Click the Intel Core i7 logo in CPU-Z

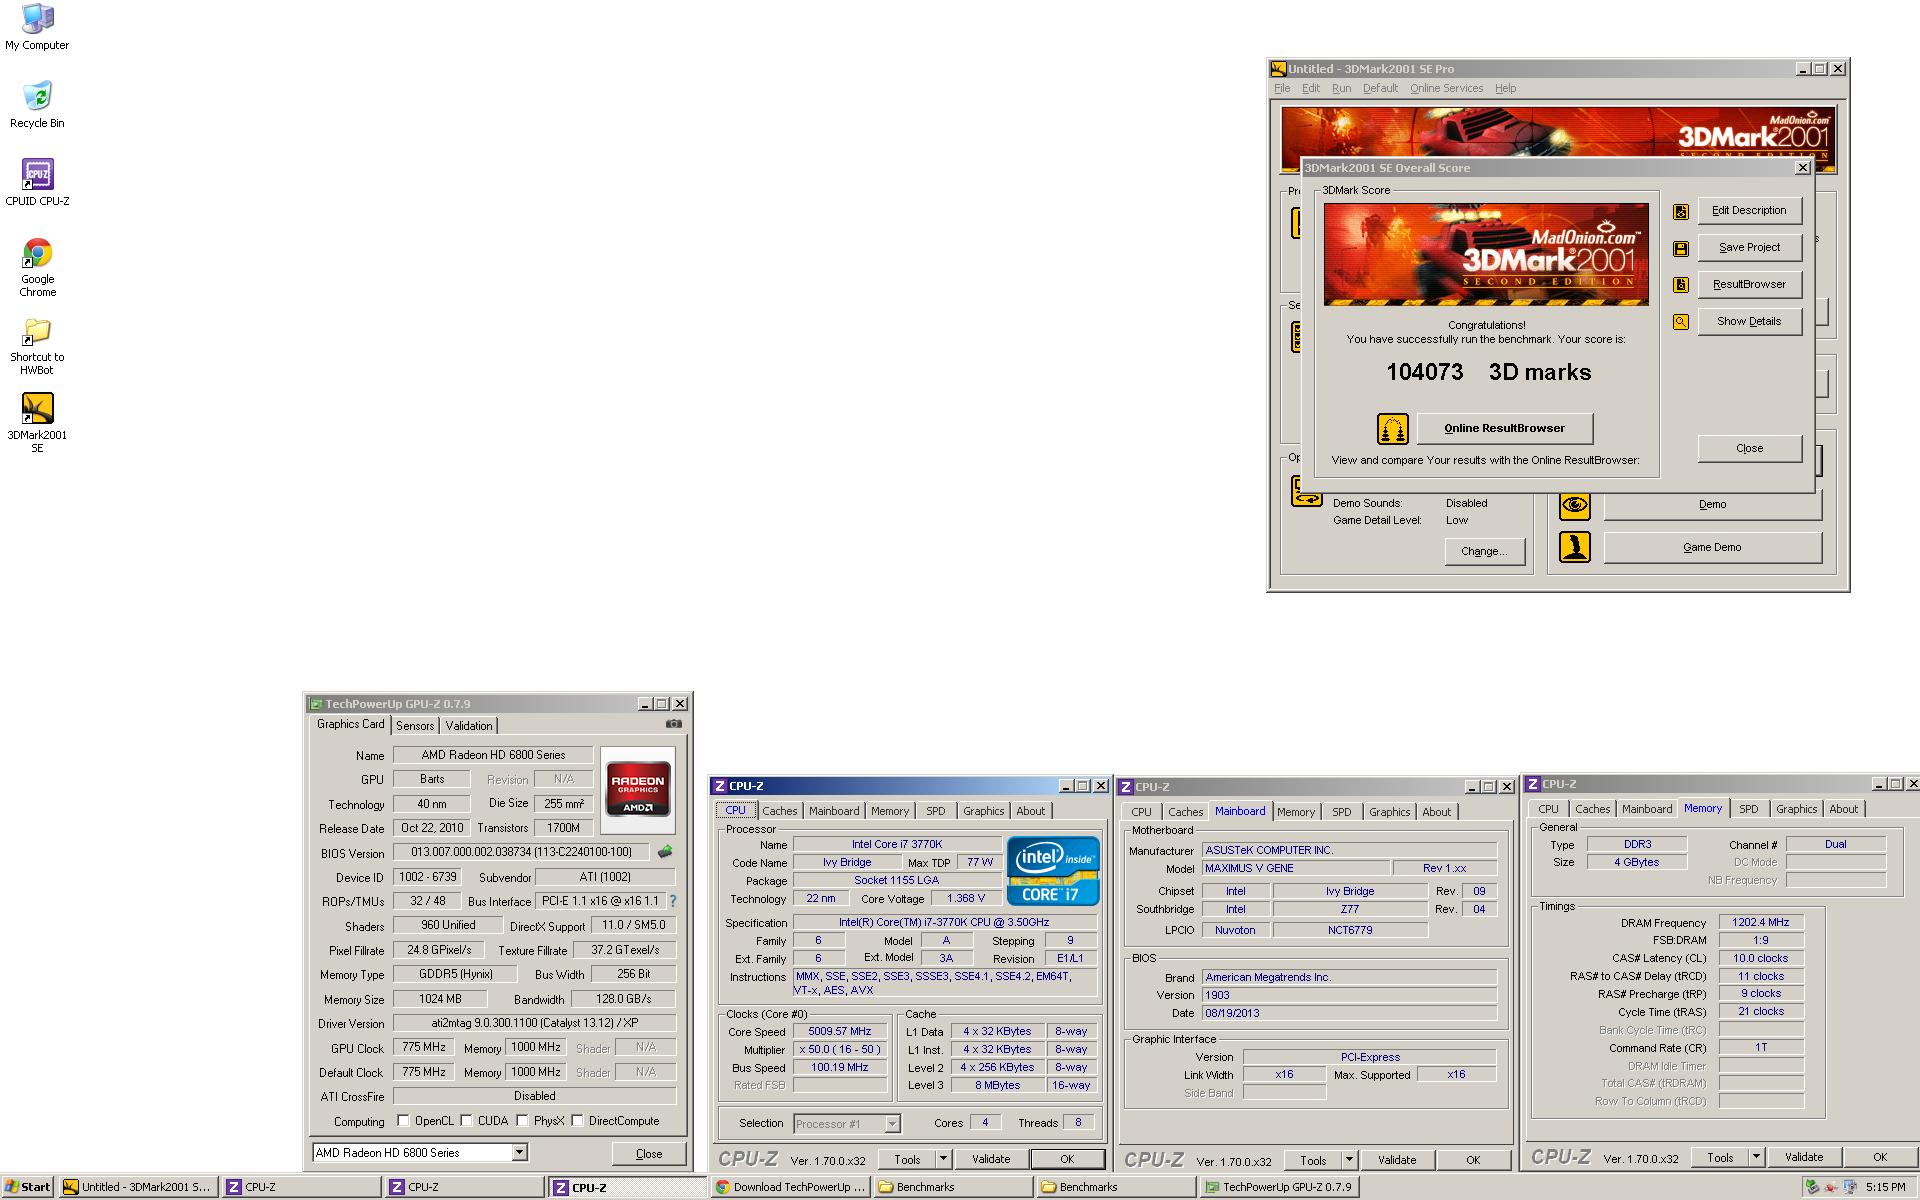click(x=1053, y=871)
